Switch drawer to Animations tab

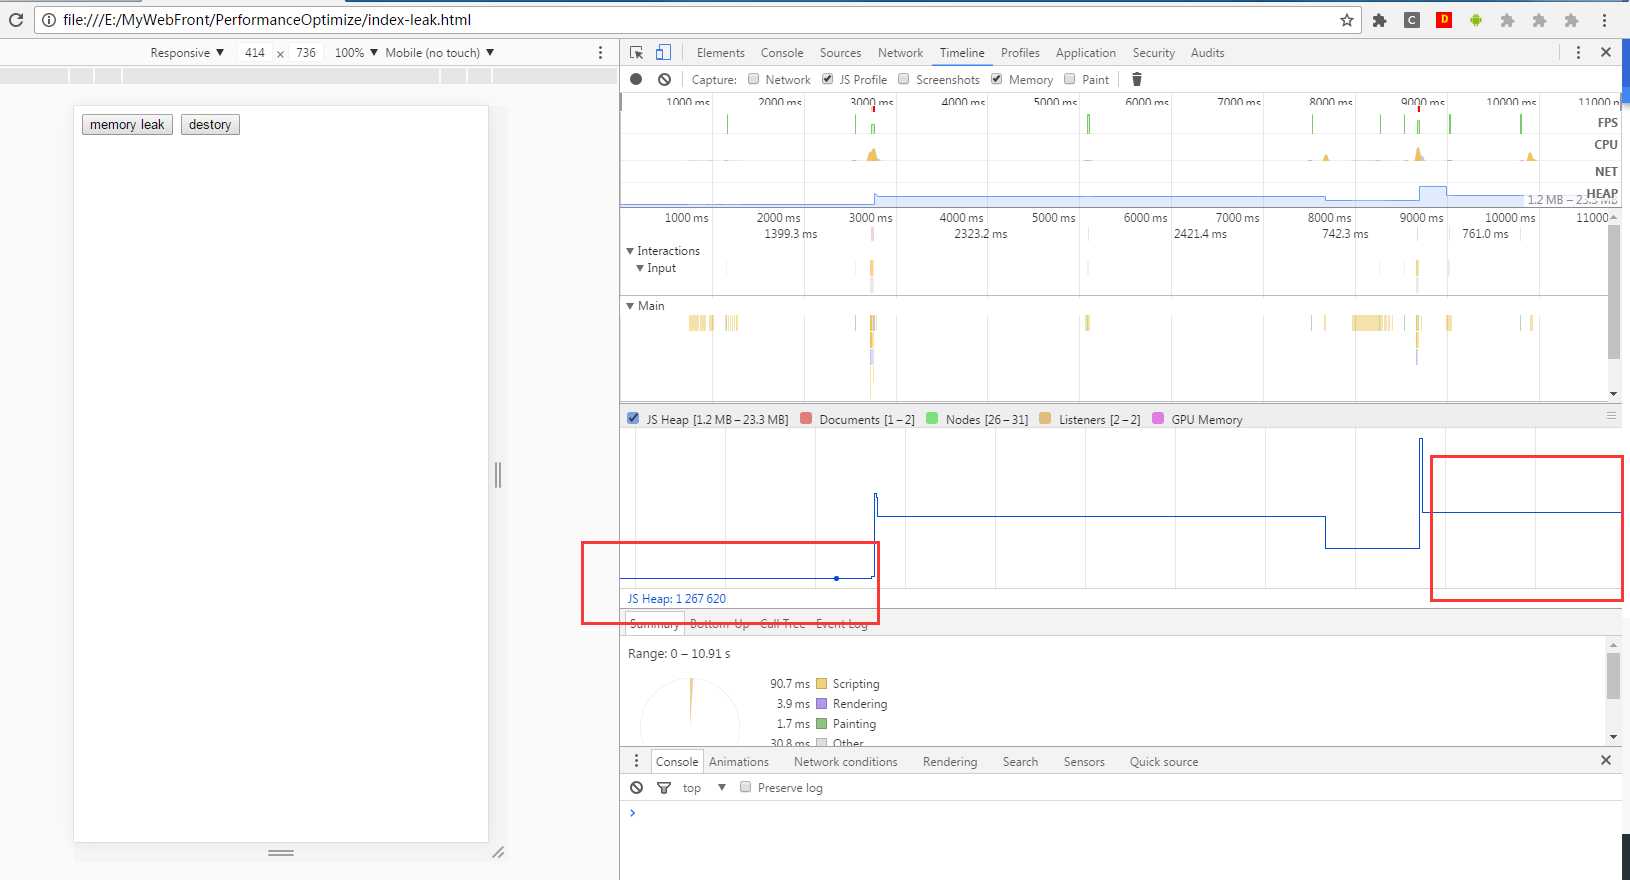click(739, 762)
